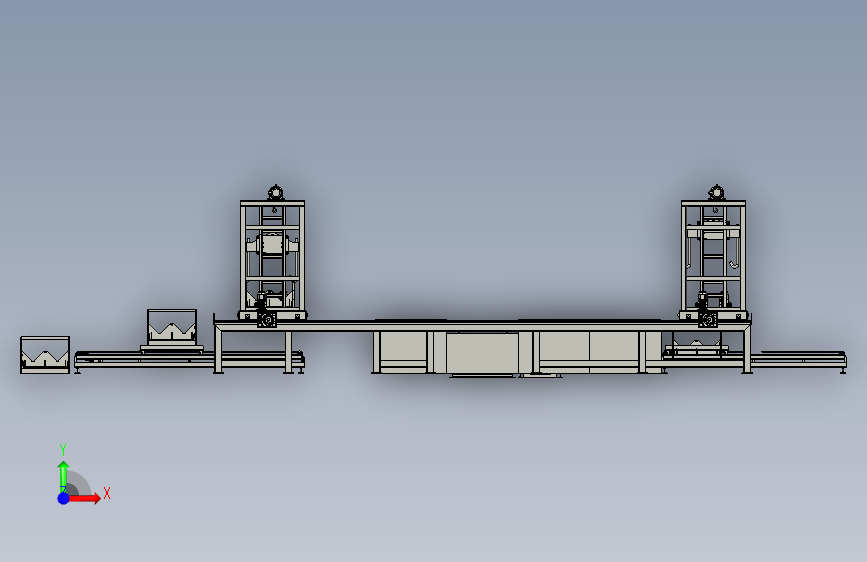Screen dimensions: 867x562
Task: Select the gearbox at the right tower base
Action: pos(707,319)
